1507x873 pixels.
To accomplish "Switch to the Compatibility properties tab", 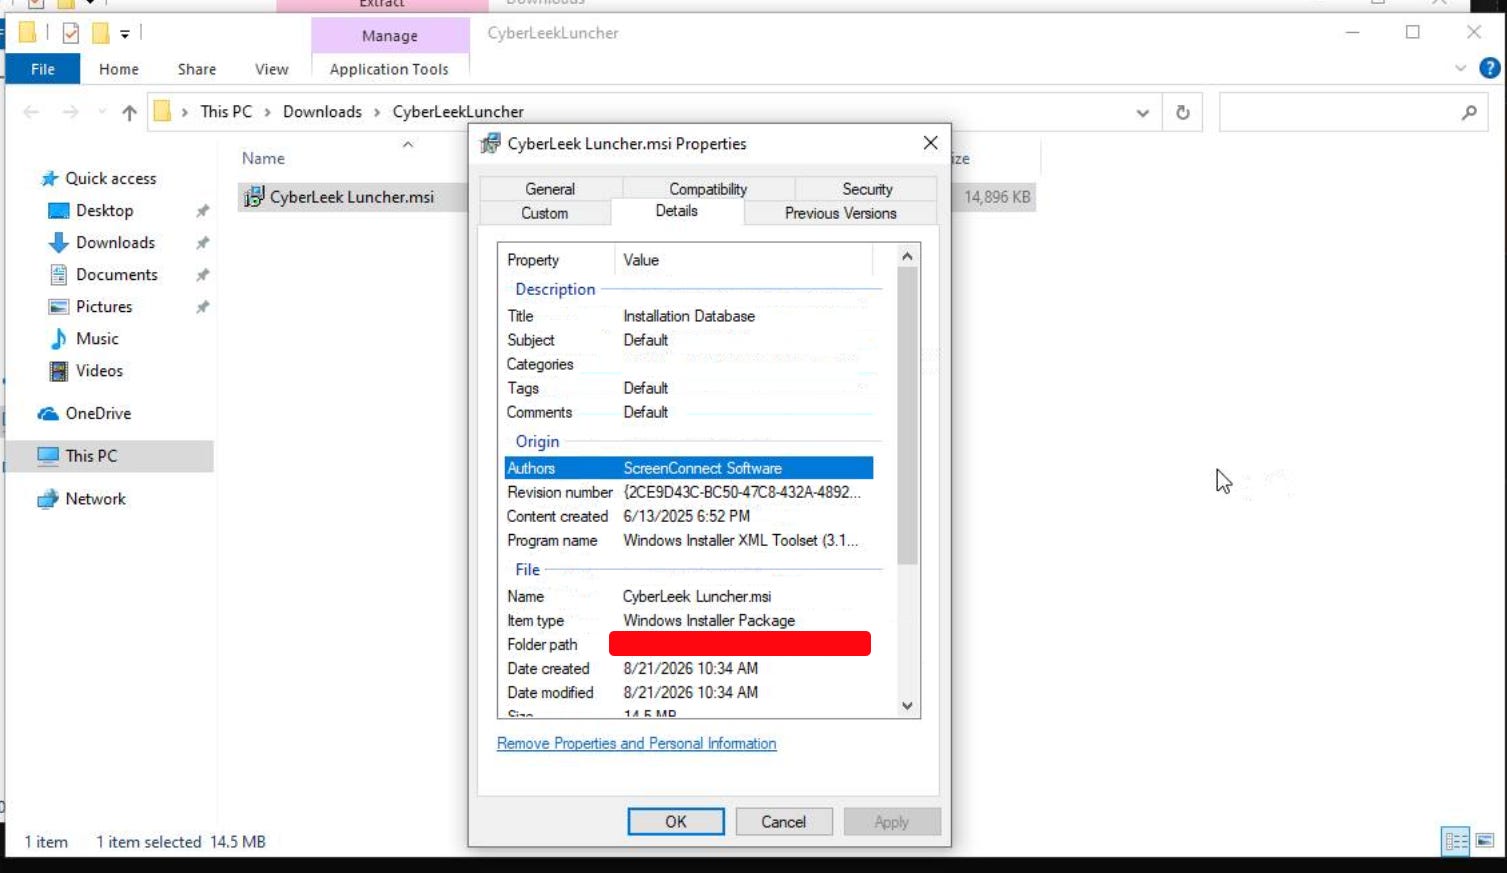I will click(708, 189).
